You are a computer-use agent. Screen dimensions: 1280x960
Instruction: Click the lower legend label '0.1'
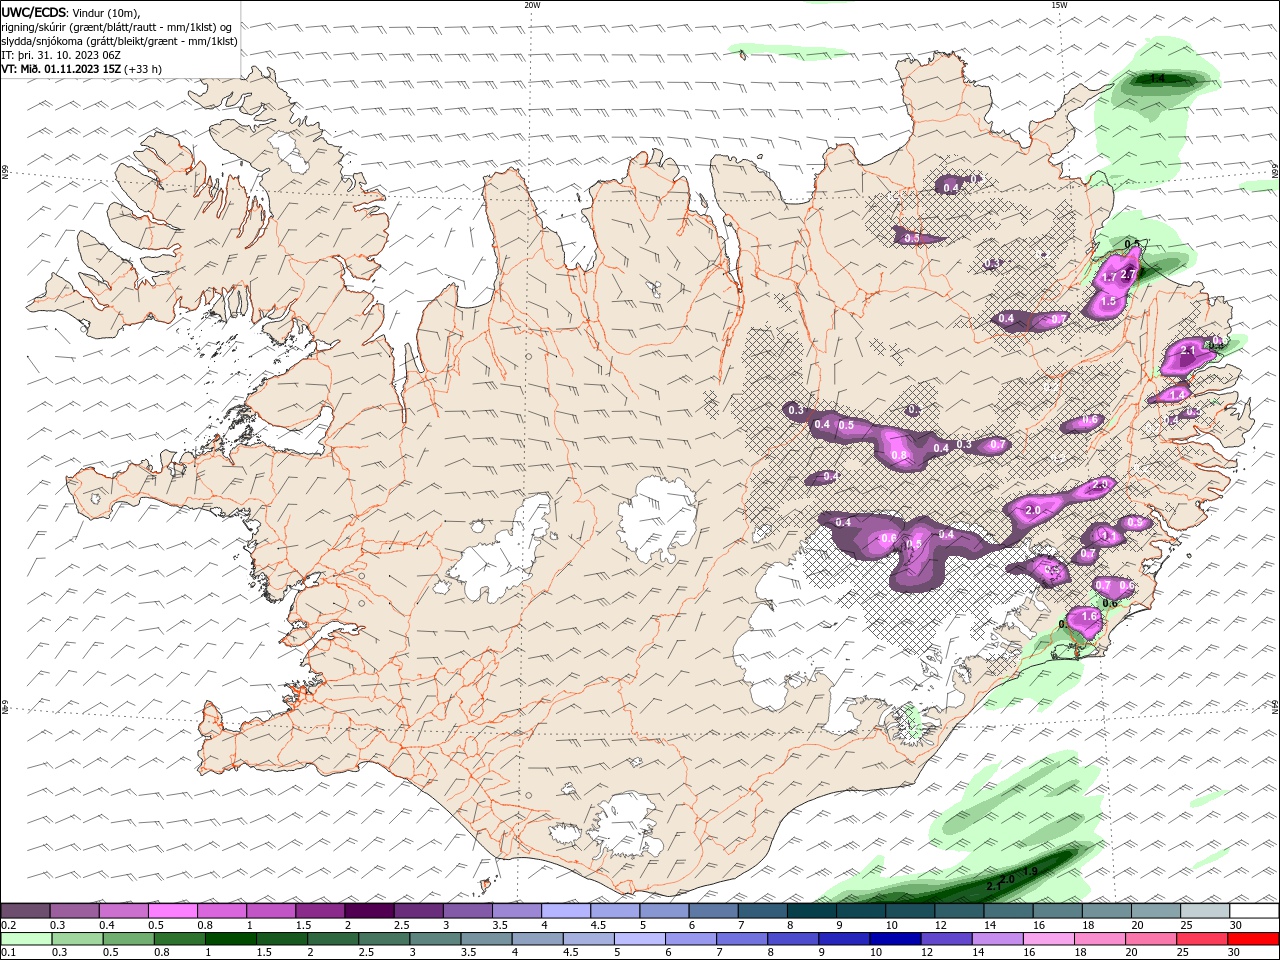point(9,953)
